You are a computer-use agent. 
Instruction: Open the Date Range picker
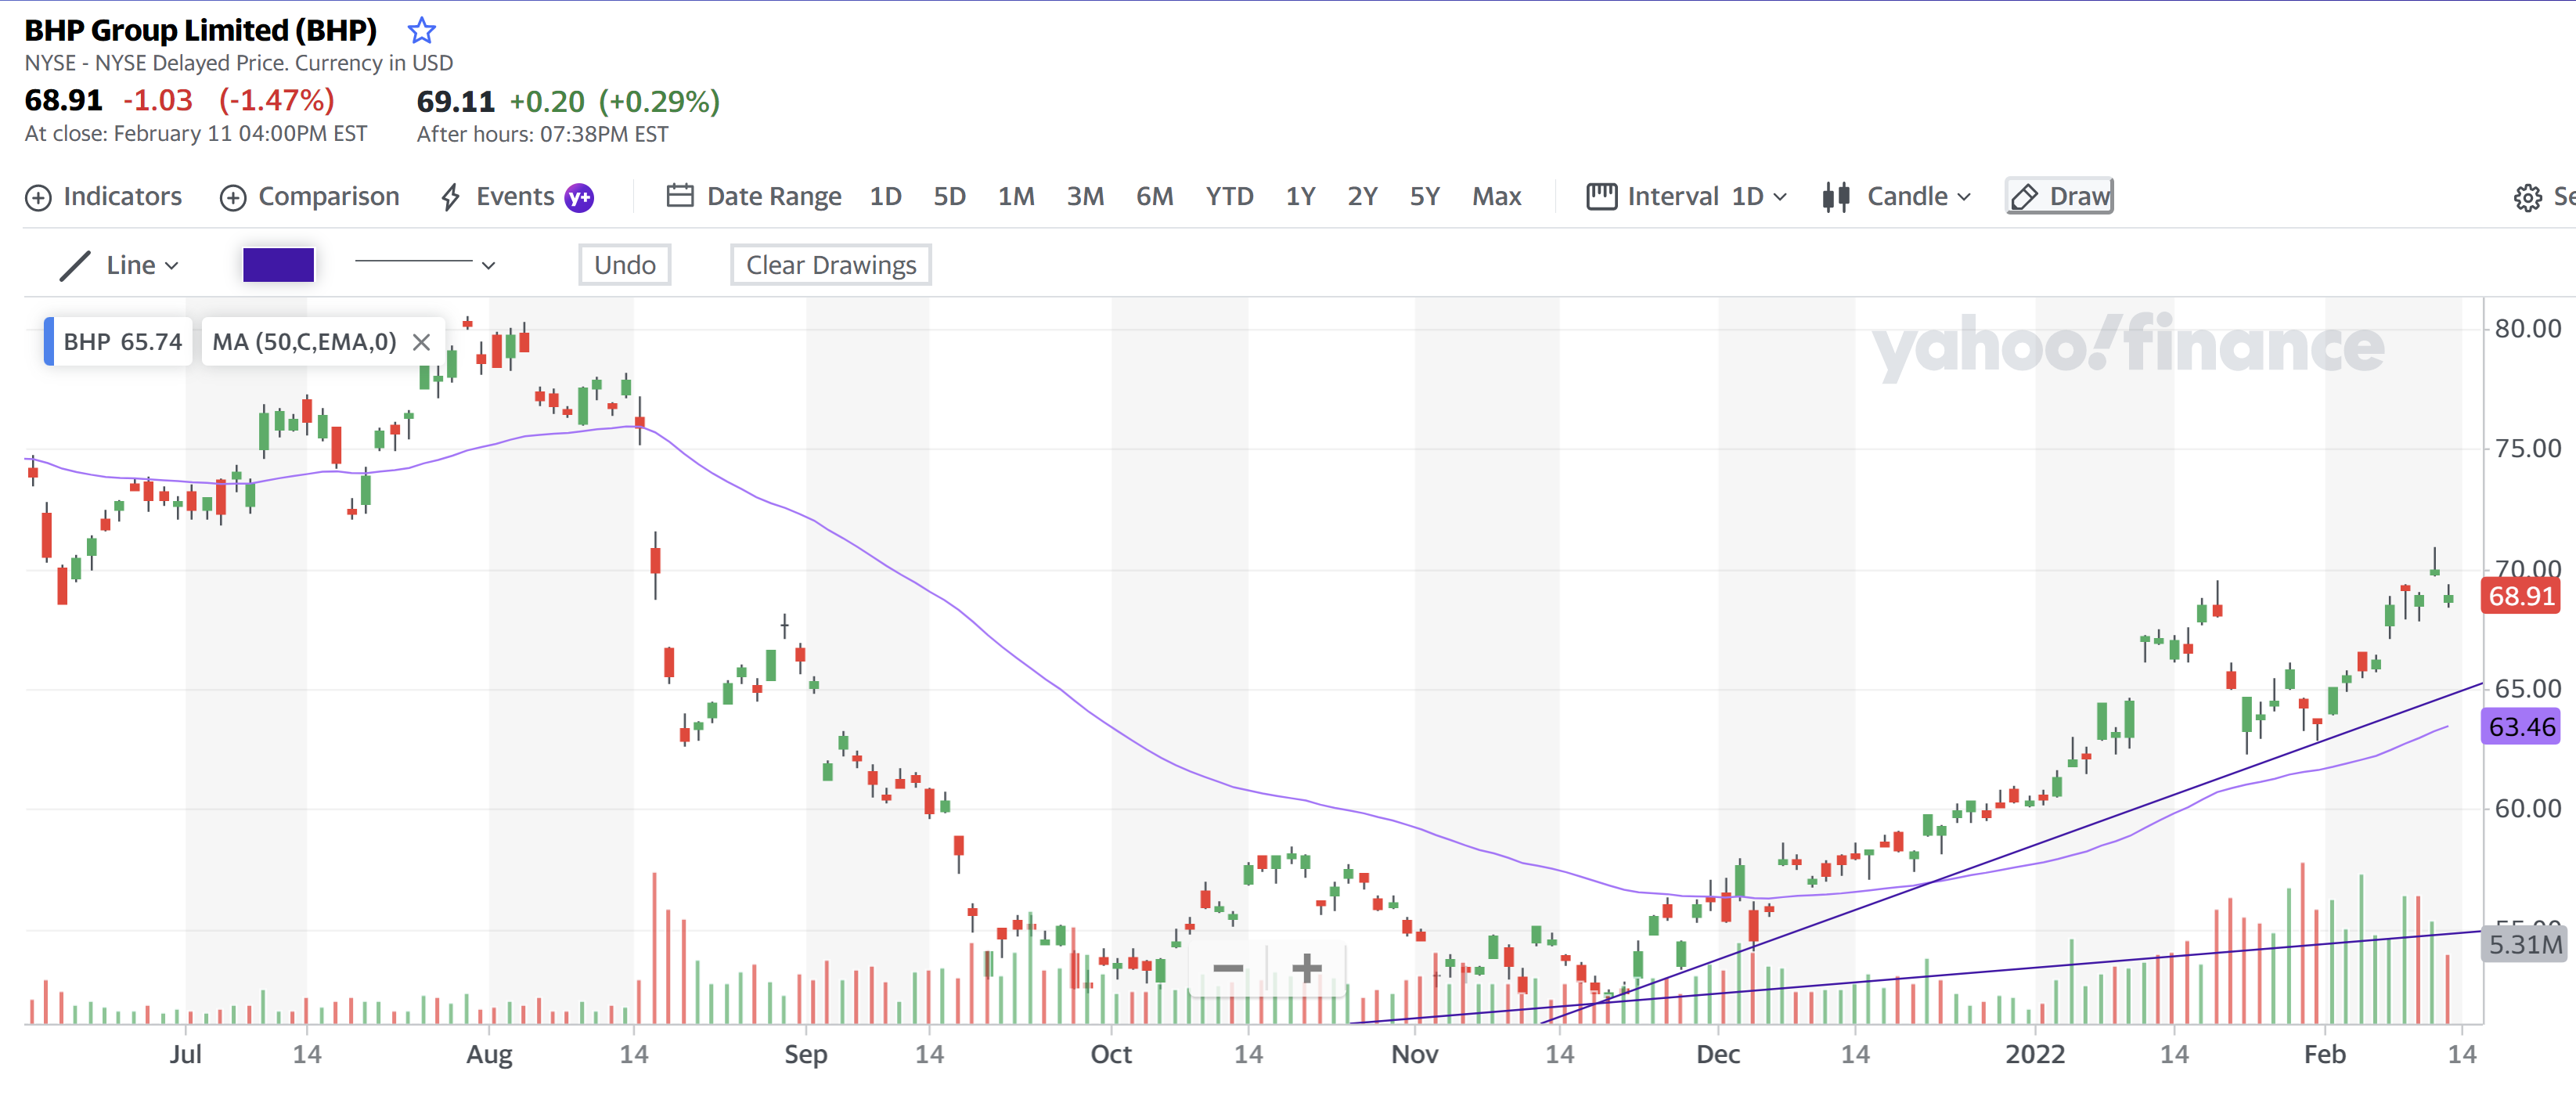click(x=754, y=197)
